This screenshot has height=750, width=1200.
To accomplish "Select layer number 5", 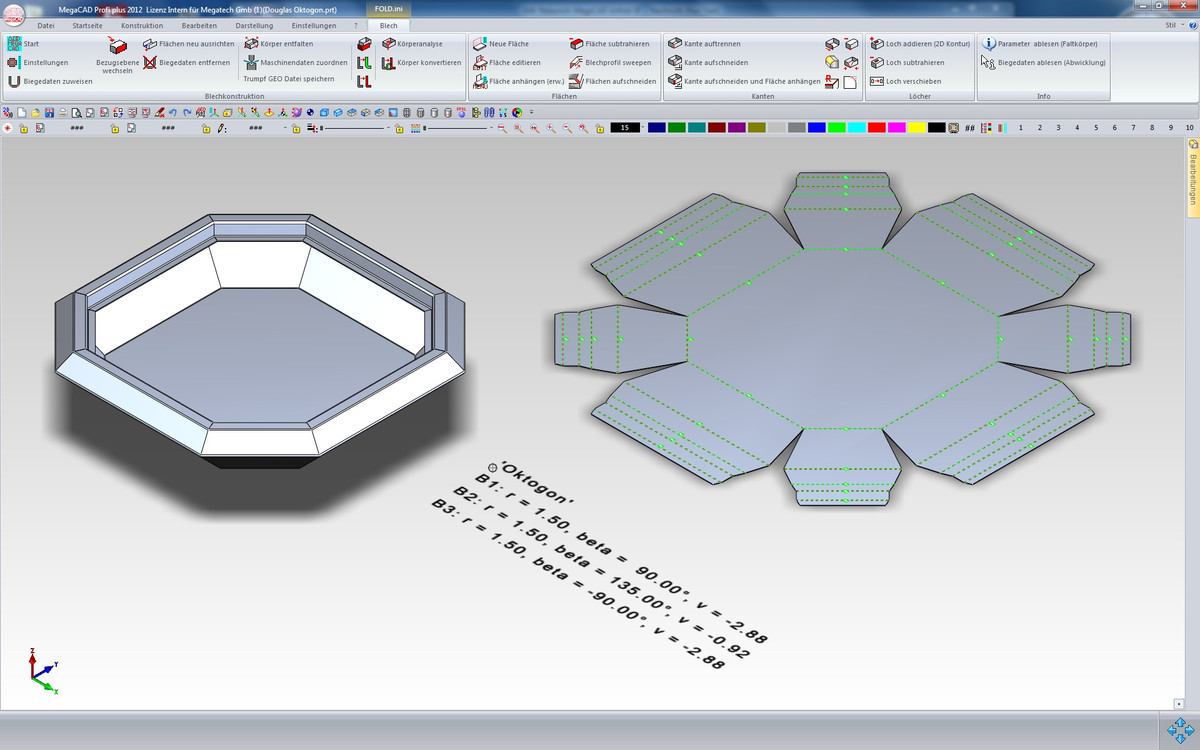I will (x=1096, y=128).
